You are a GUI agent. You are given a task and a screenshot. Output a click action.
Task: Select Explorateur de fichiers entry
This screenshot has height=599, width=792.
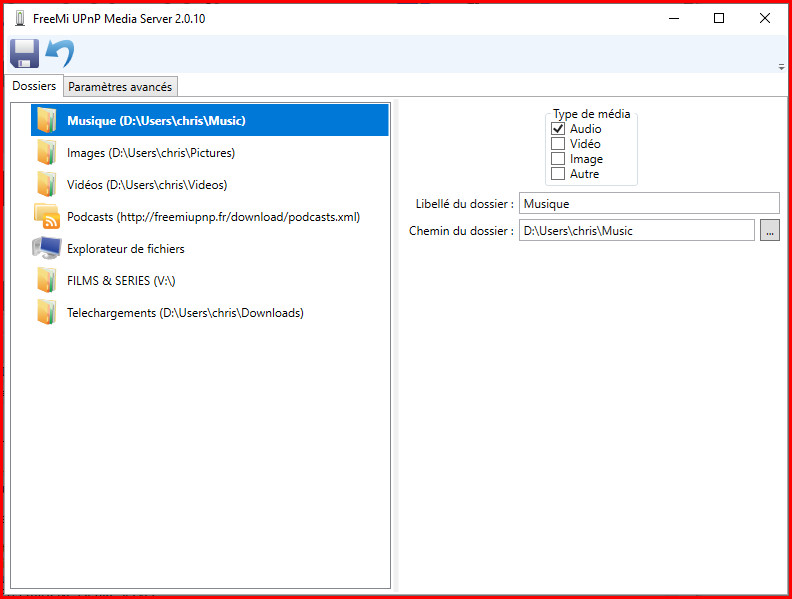click(x=210, y=248)
